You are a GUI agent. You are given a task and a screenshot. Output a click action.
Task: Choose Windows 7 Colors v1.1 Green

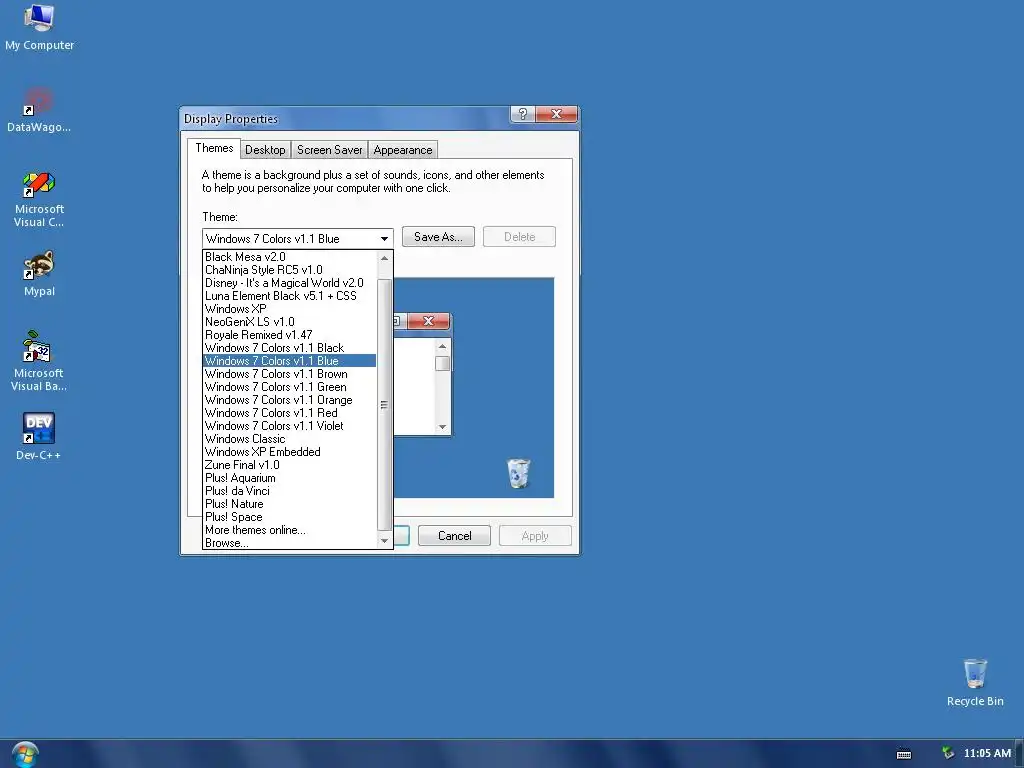pyautogui.click(x=289, y=387)
